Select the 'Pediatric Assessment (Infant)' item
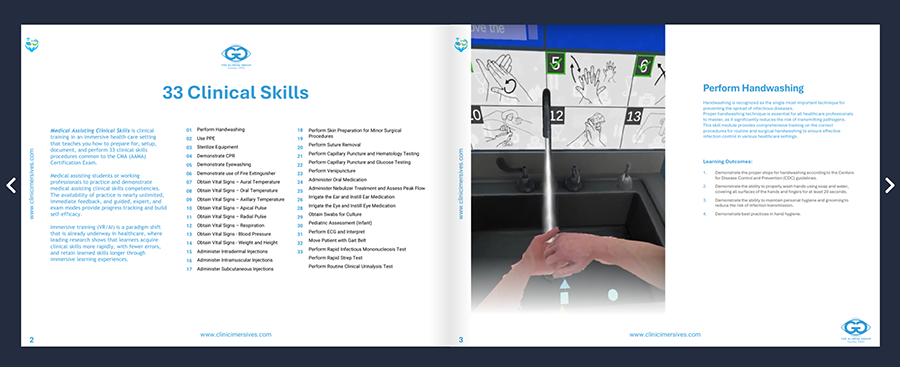 click(x=339, y=222)
